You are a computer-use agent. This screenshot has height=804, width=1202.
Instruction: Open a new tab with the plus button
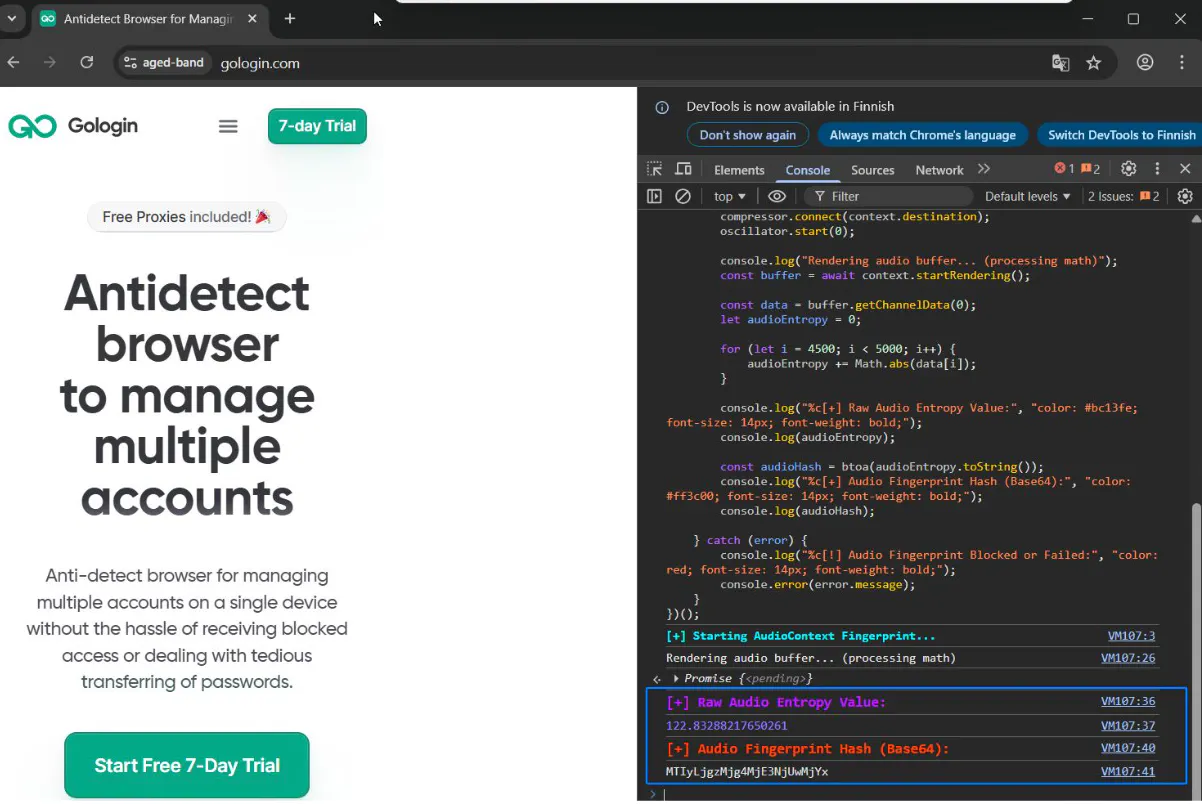[x=290, y=18]
